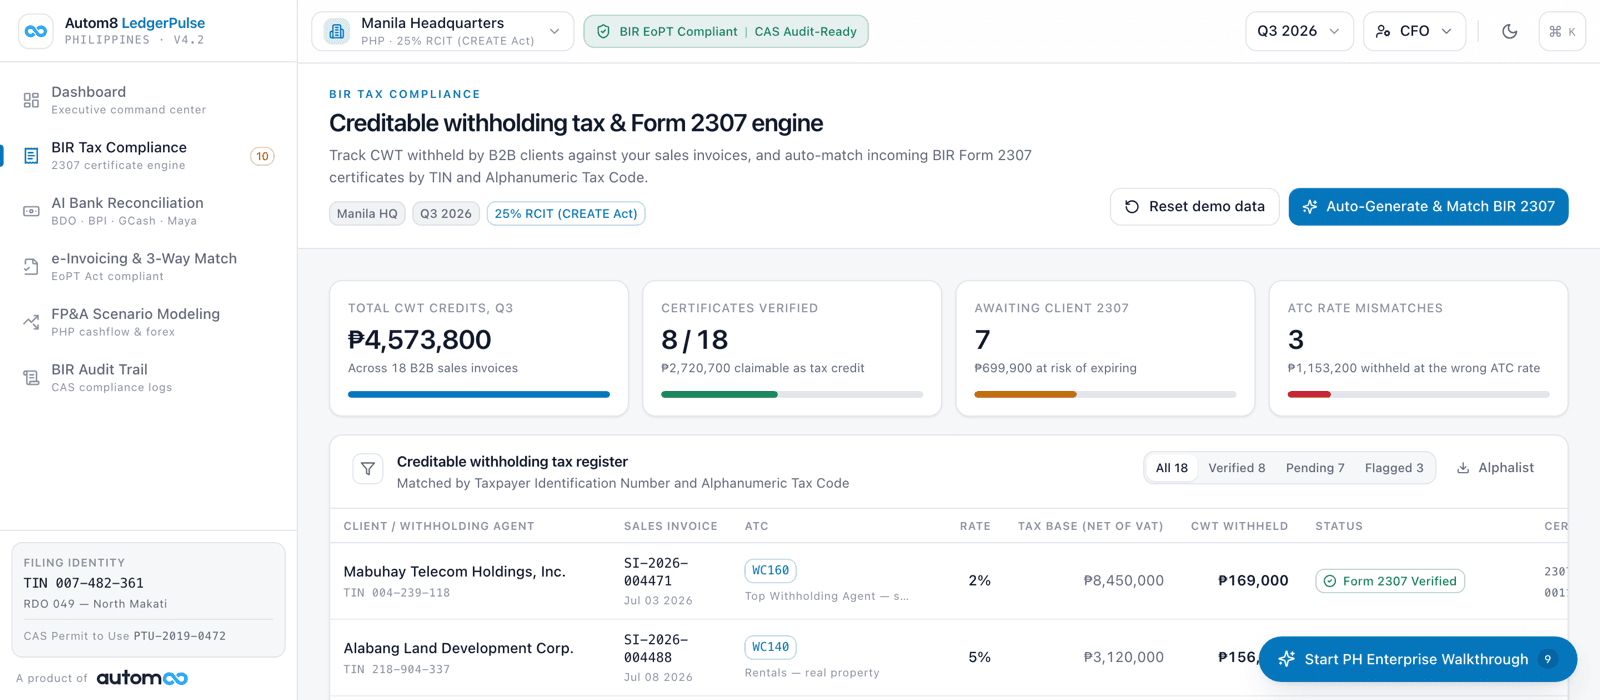Click Auto-Generate & Match BIR 2307

1428,207
